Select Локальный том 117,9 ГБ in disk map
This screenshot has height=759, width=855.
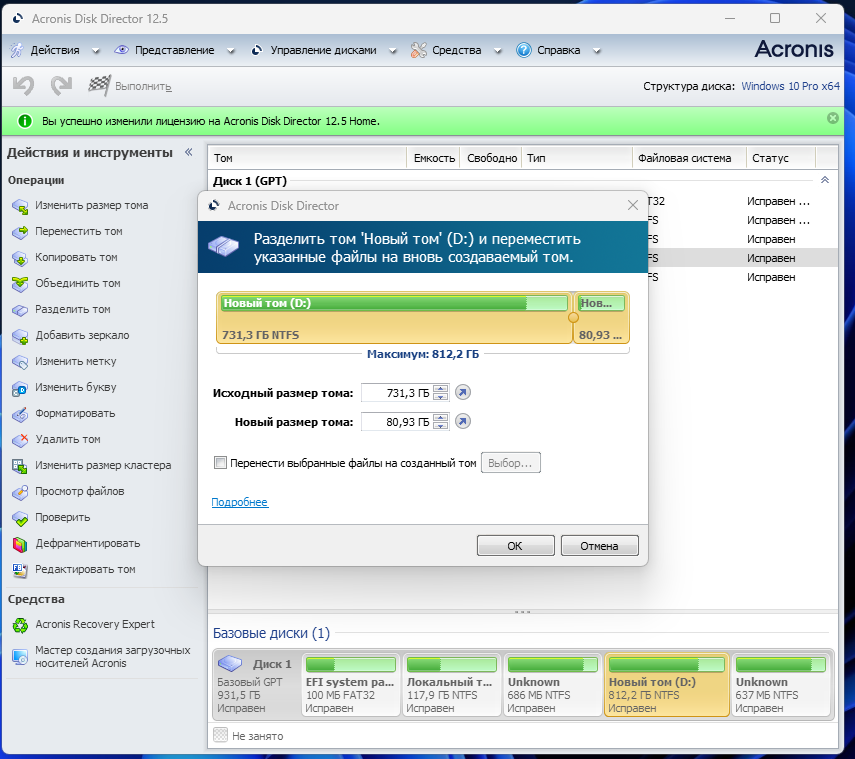tap(451, 685)
